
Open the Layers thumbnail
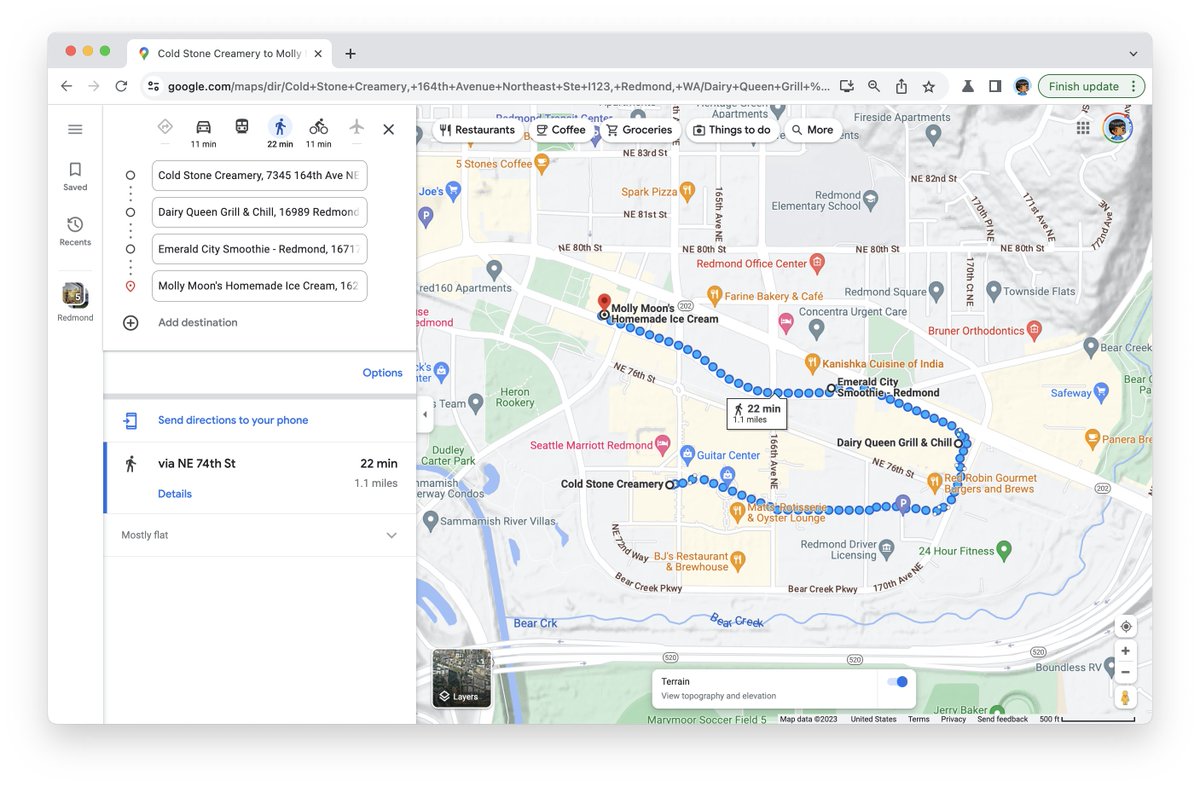point(462,678)
